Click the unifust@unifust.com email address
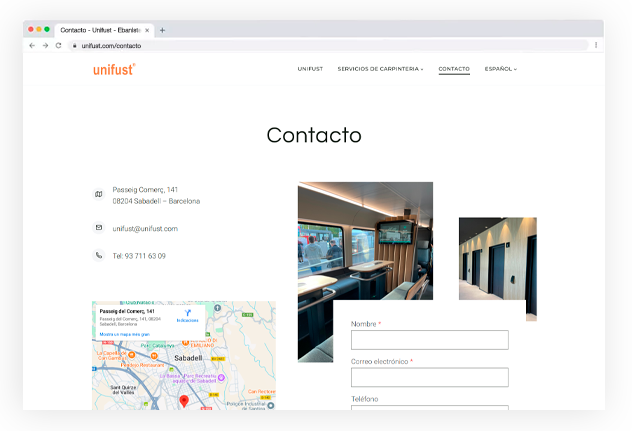Viewport: 632px width, 431px height. (x=145, y=229)
